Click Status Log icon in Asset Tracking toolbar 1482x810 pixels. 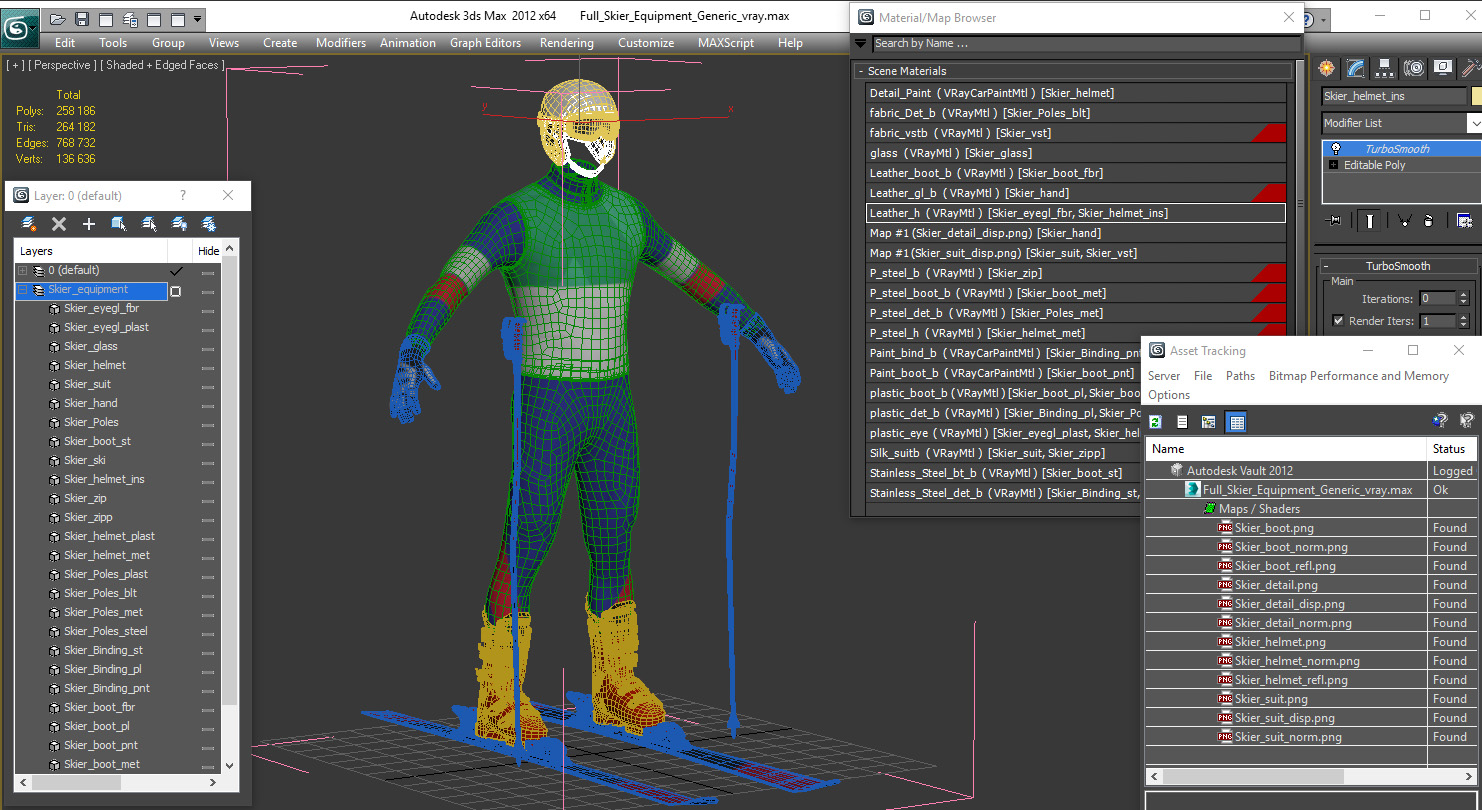click(x=1182, y=422)
